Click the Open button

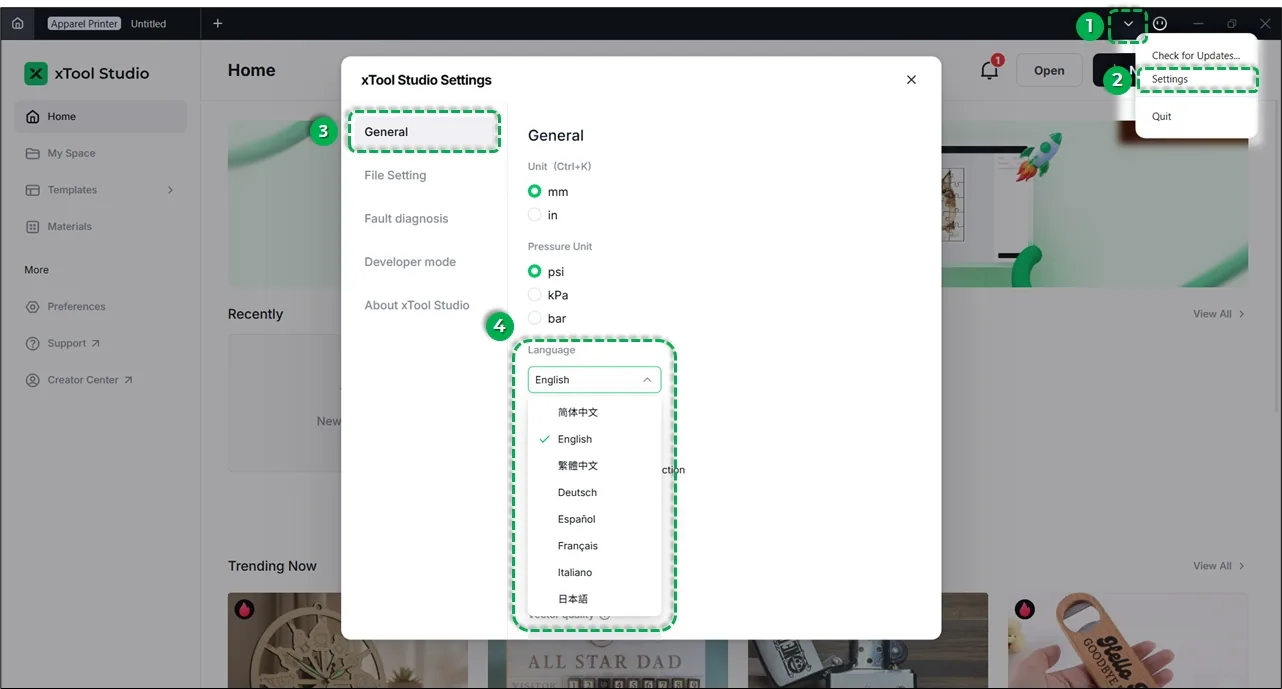1049,70
